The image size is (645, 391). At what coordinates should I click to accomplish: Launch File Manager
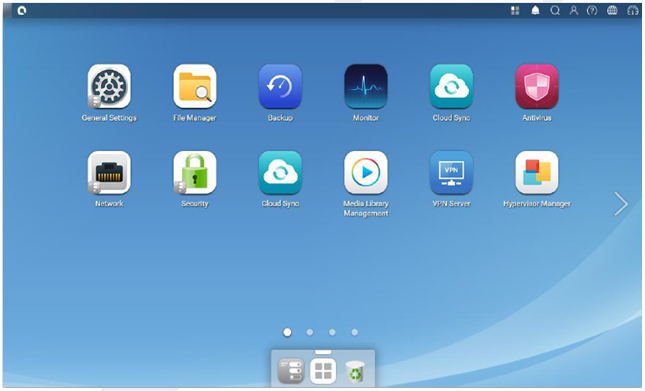click(x=195, y=86)
